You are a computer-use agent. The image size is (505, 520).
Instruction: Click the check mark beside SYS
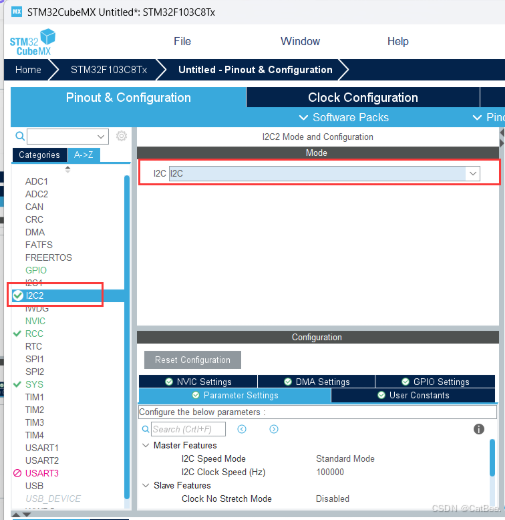tap(17, 384)
